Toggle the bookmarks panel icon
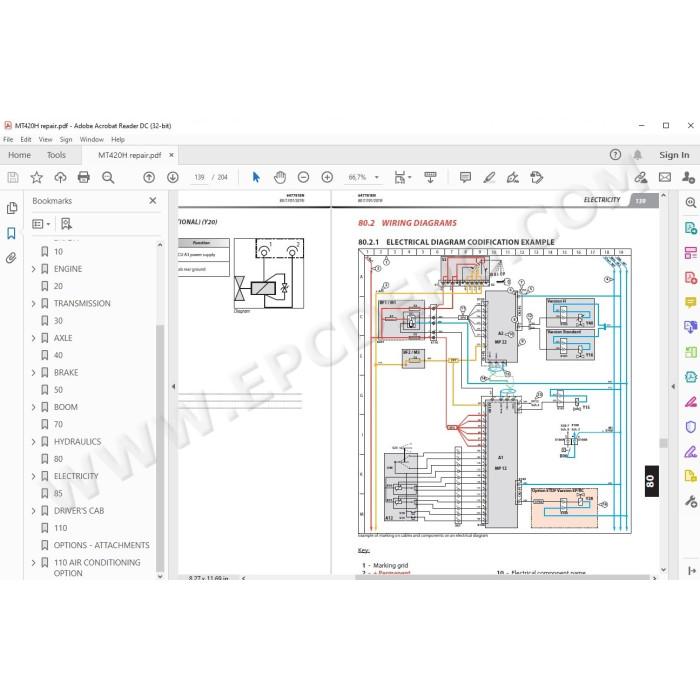 [12, 233]
